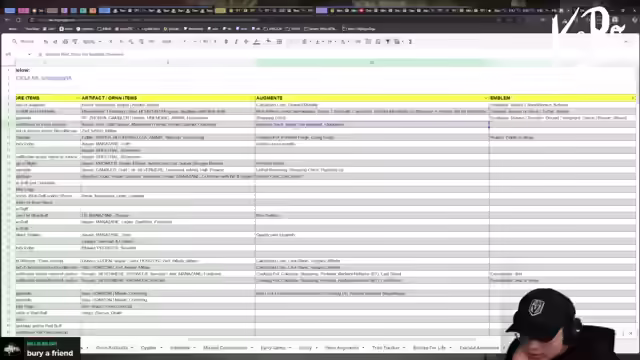Toggle italic formatting
Viewport: 640px width, 360px height.
coord(236,42)
